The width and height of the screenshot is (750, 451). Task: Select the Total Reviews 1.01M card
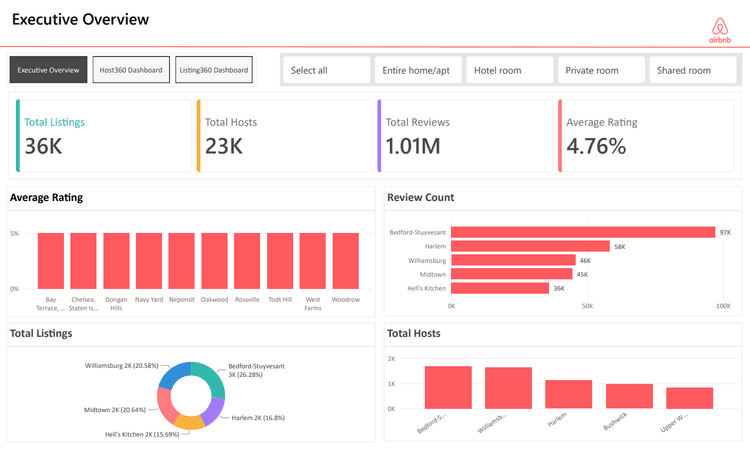[x=465, y=136]
